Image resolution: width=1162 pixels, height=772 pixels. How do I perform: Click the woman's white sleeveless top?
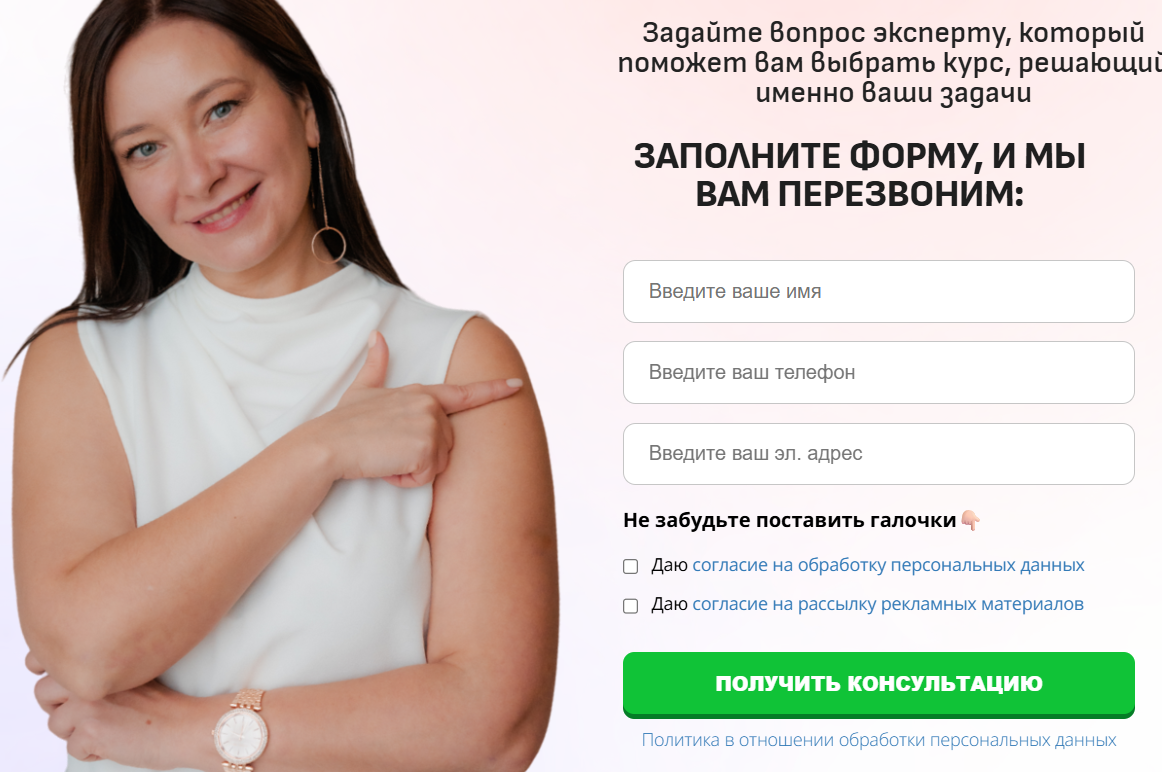coord(274,474)
